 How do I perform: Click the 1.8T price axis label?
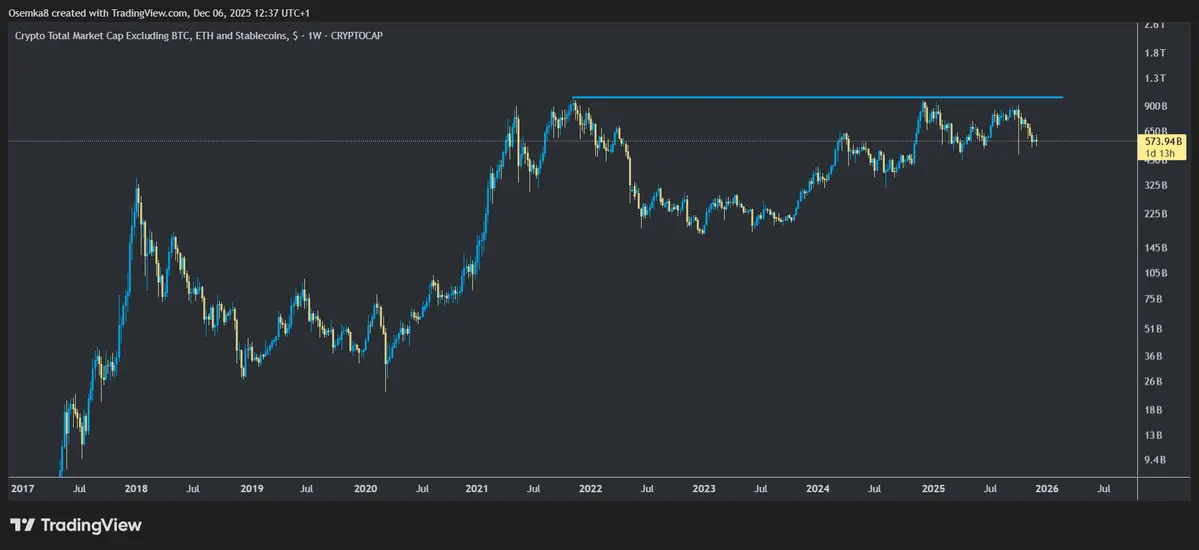click(x=1155, y=54)
